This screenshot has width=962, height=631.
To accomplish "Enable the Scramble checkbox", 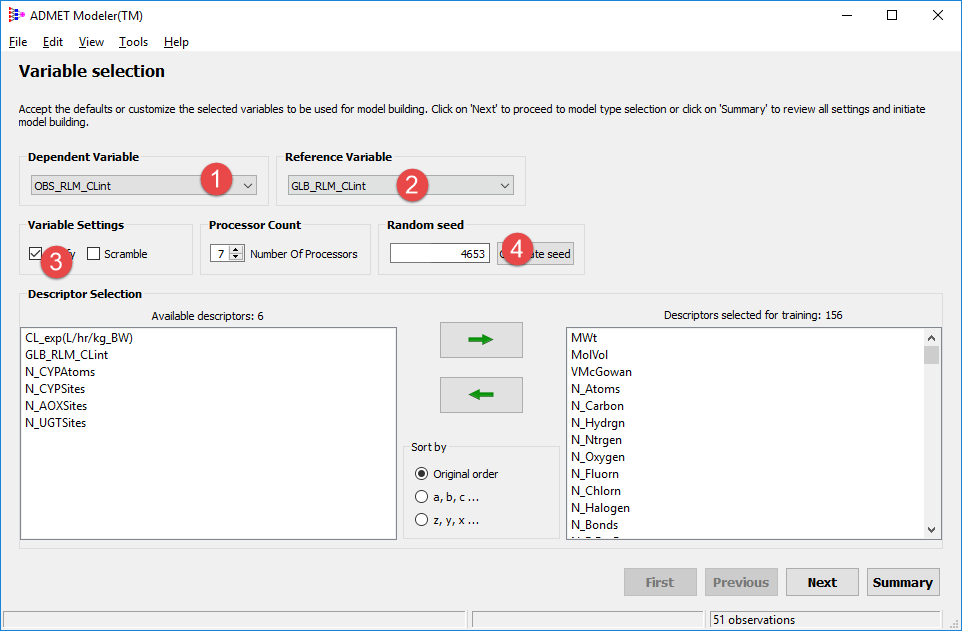I will [x=93, y=254].
